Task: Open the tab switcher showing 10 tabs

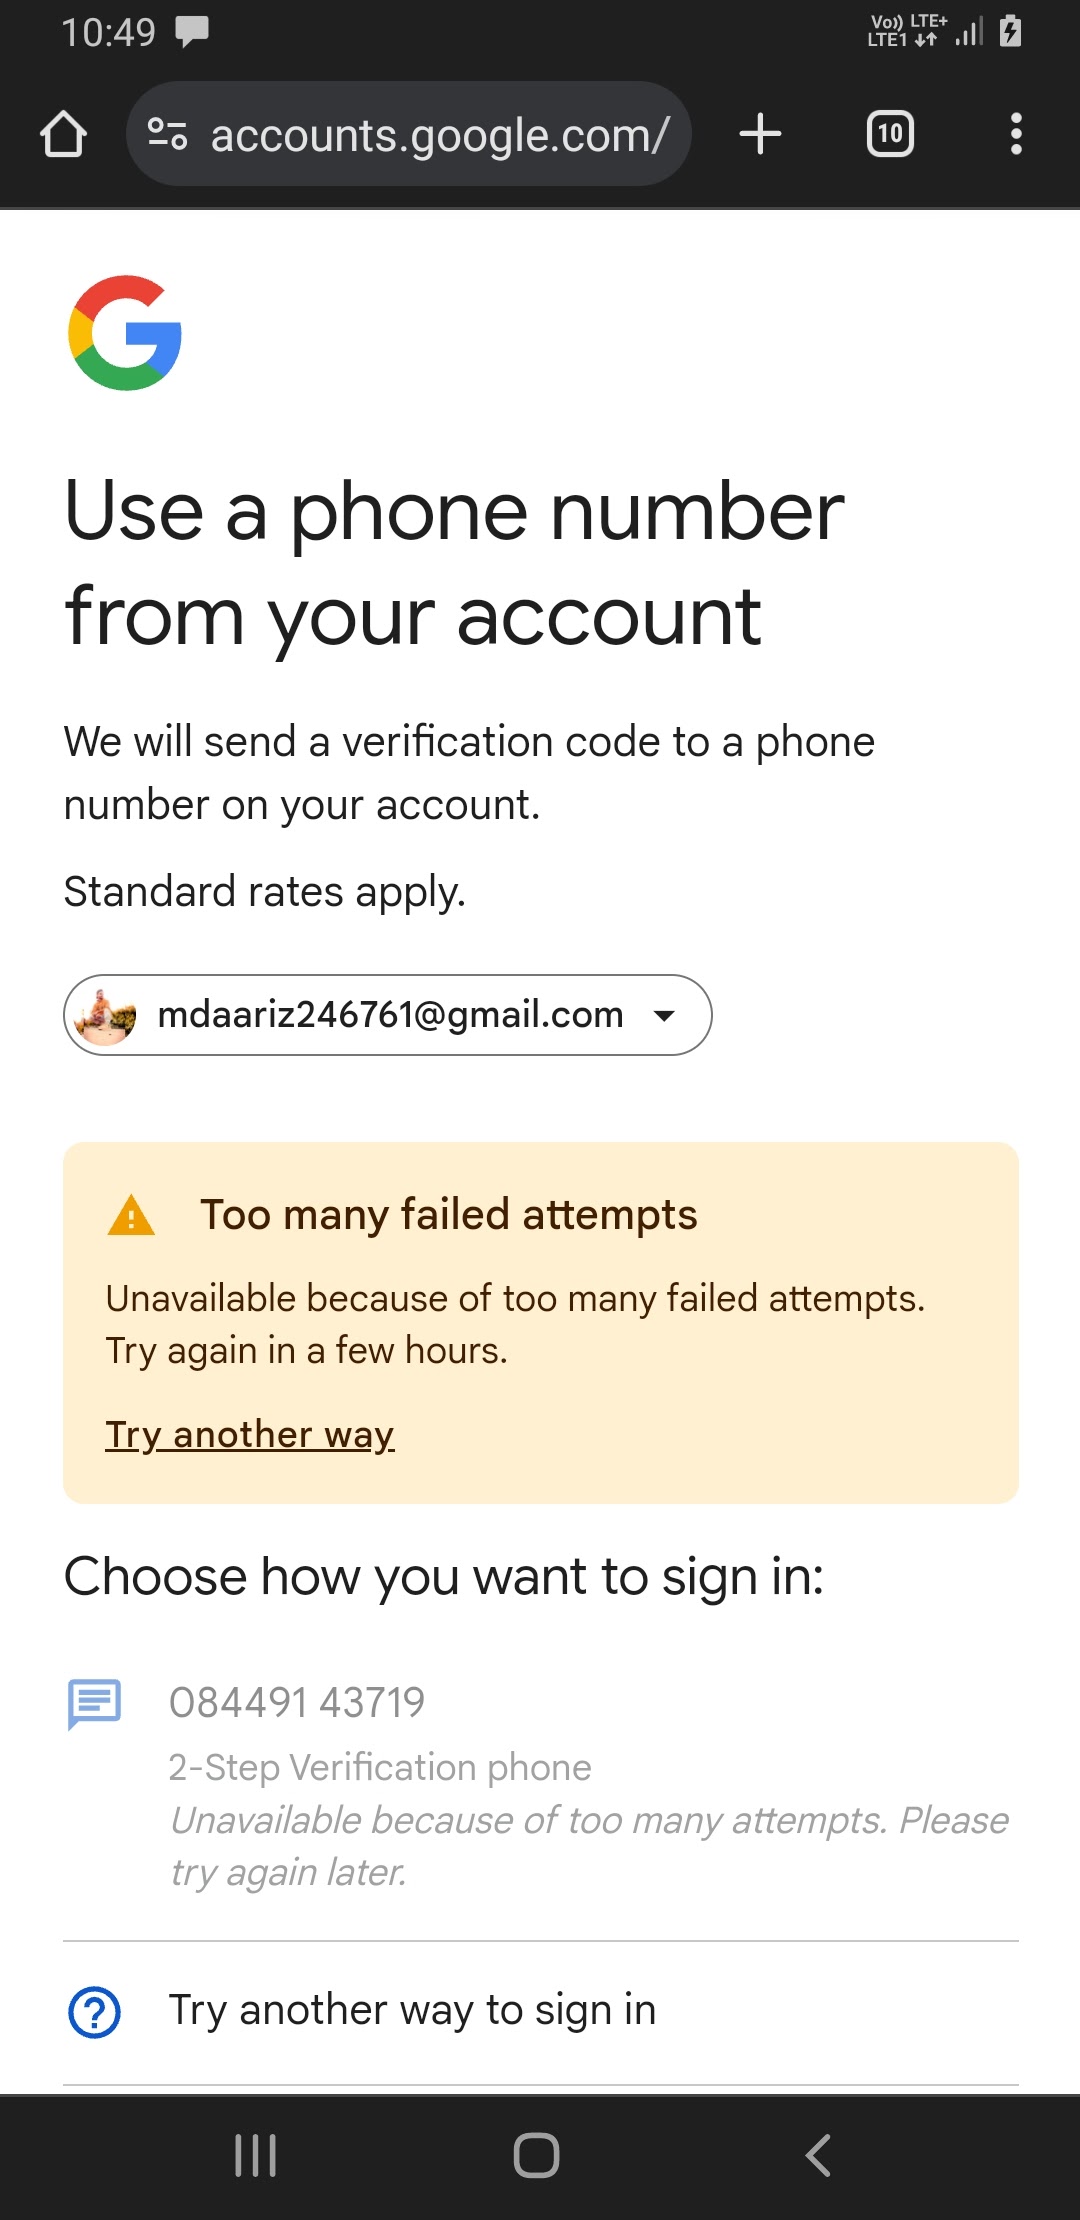Action: click(x=889, y=134)
